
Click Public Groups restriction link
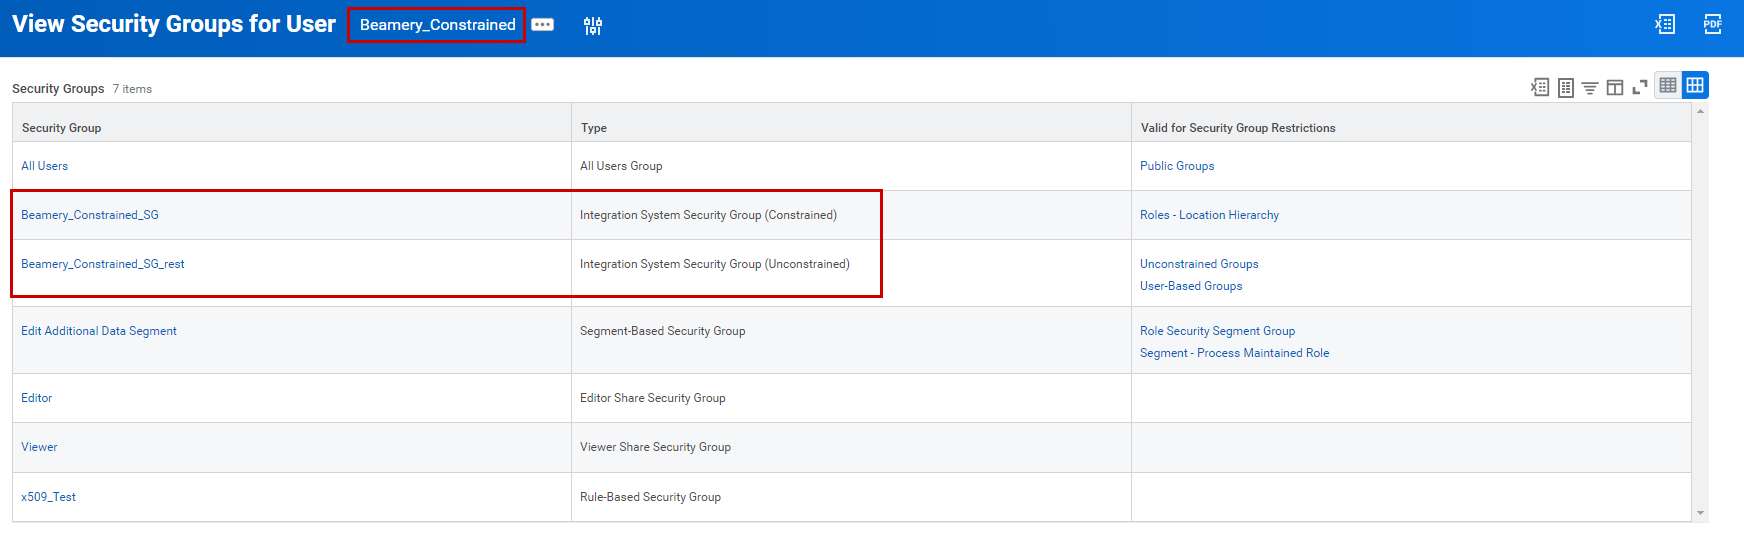click(x=1177, y=166)
